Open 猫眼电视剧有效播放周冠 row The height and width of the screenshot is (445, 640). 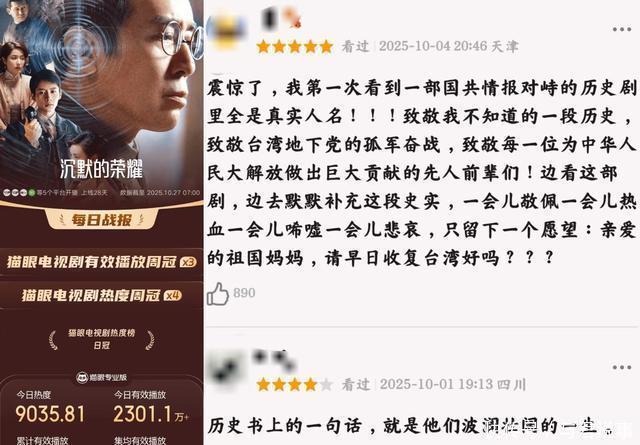point(101,262)
